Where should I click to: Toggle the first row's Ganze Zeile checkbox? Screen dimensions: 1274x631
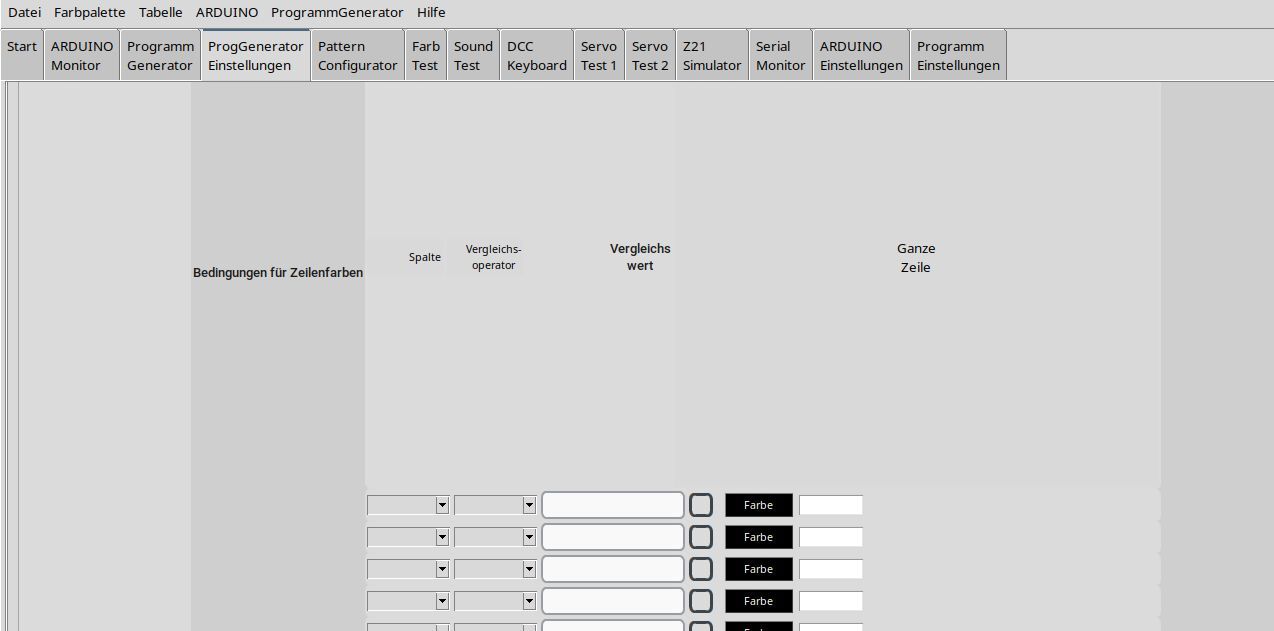pos(701,505)
